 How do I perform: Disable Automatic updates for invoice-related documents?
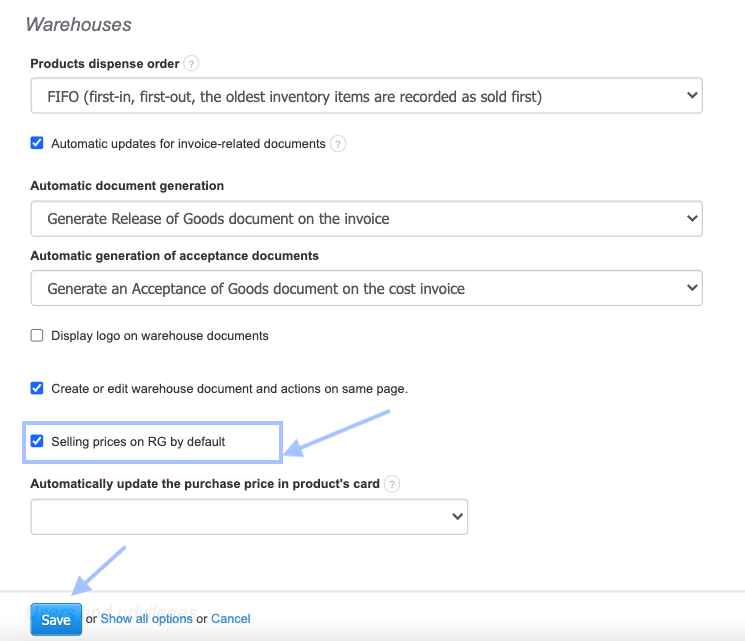coord(37,143)
